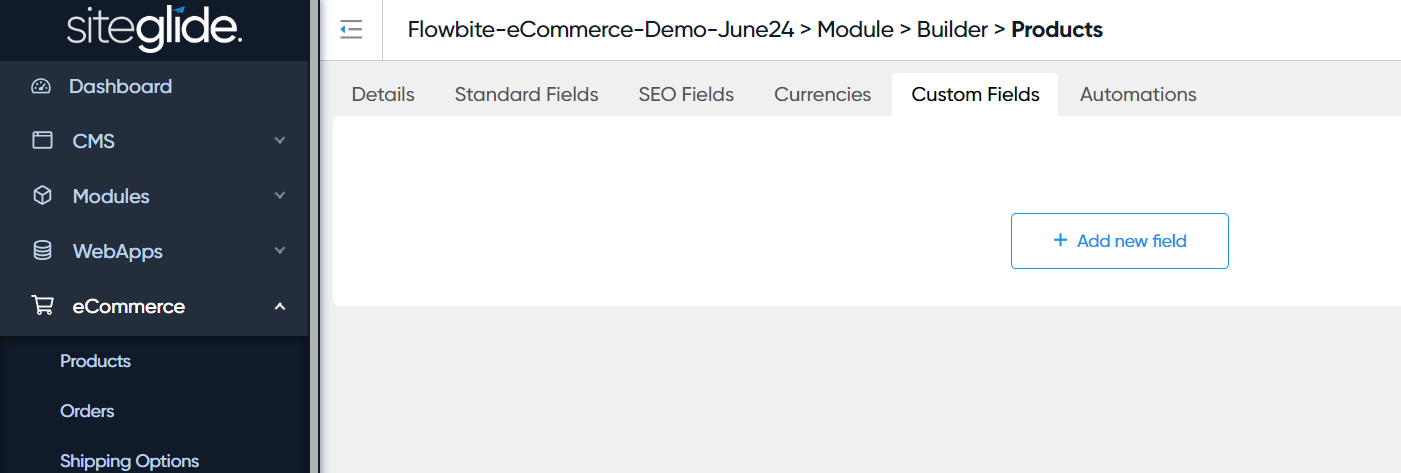
Task: Click the CMS window icon
Action: point(42,141)
